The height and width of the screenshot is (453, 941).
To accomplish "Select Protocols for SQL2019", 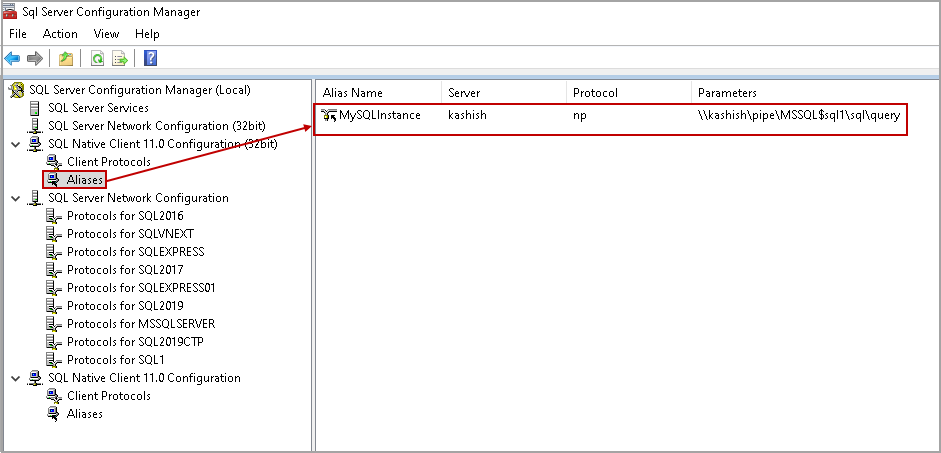I will 125,306.
